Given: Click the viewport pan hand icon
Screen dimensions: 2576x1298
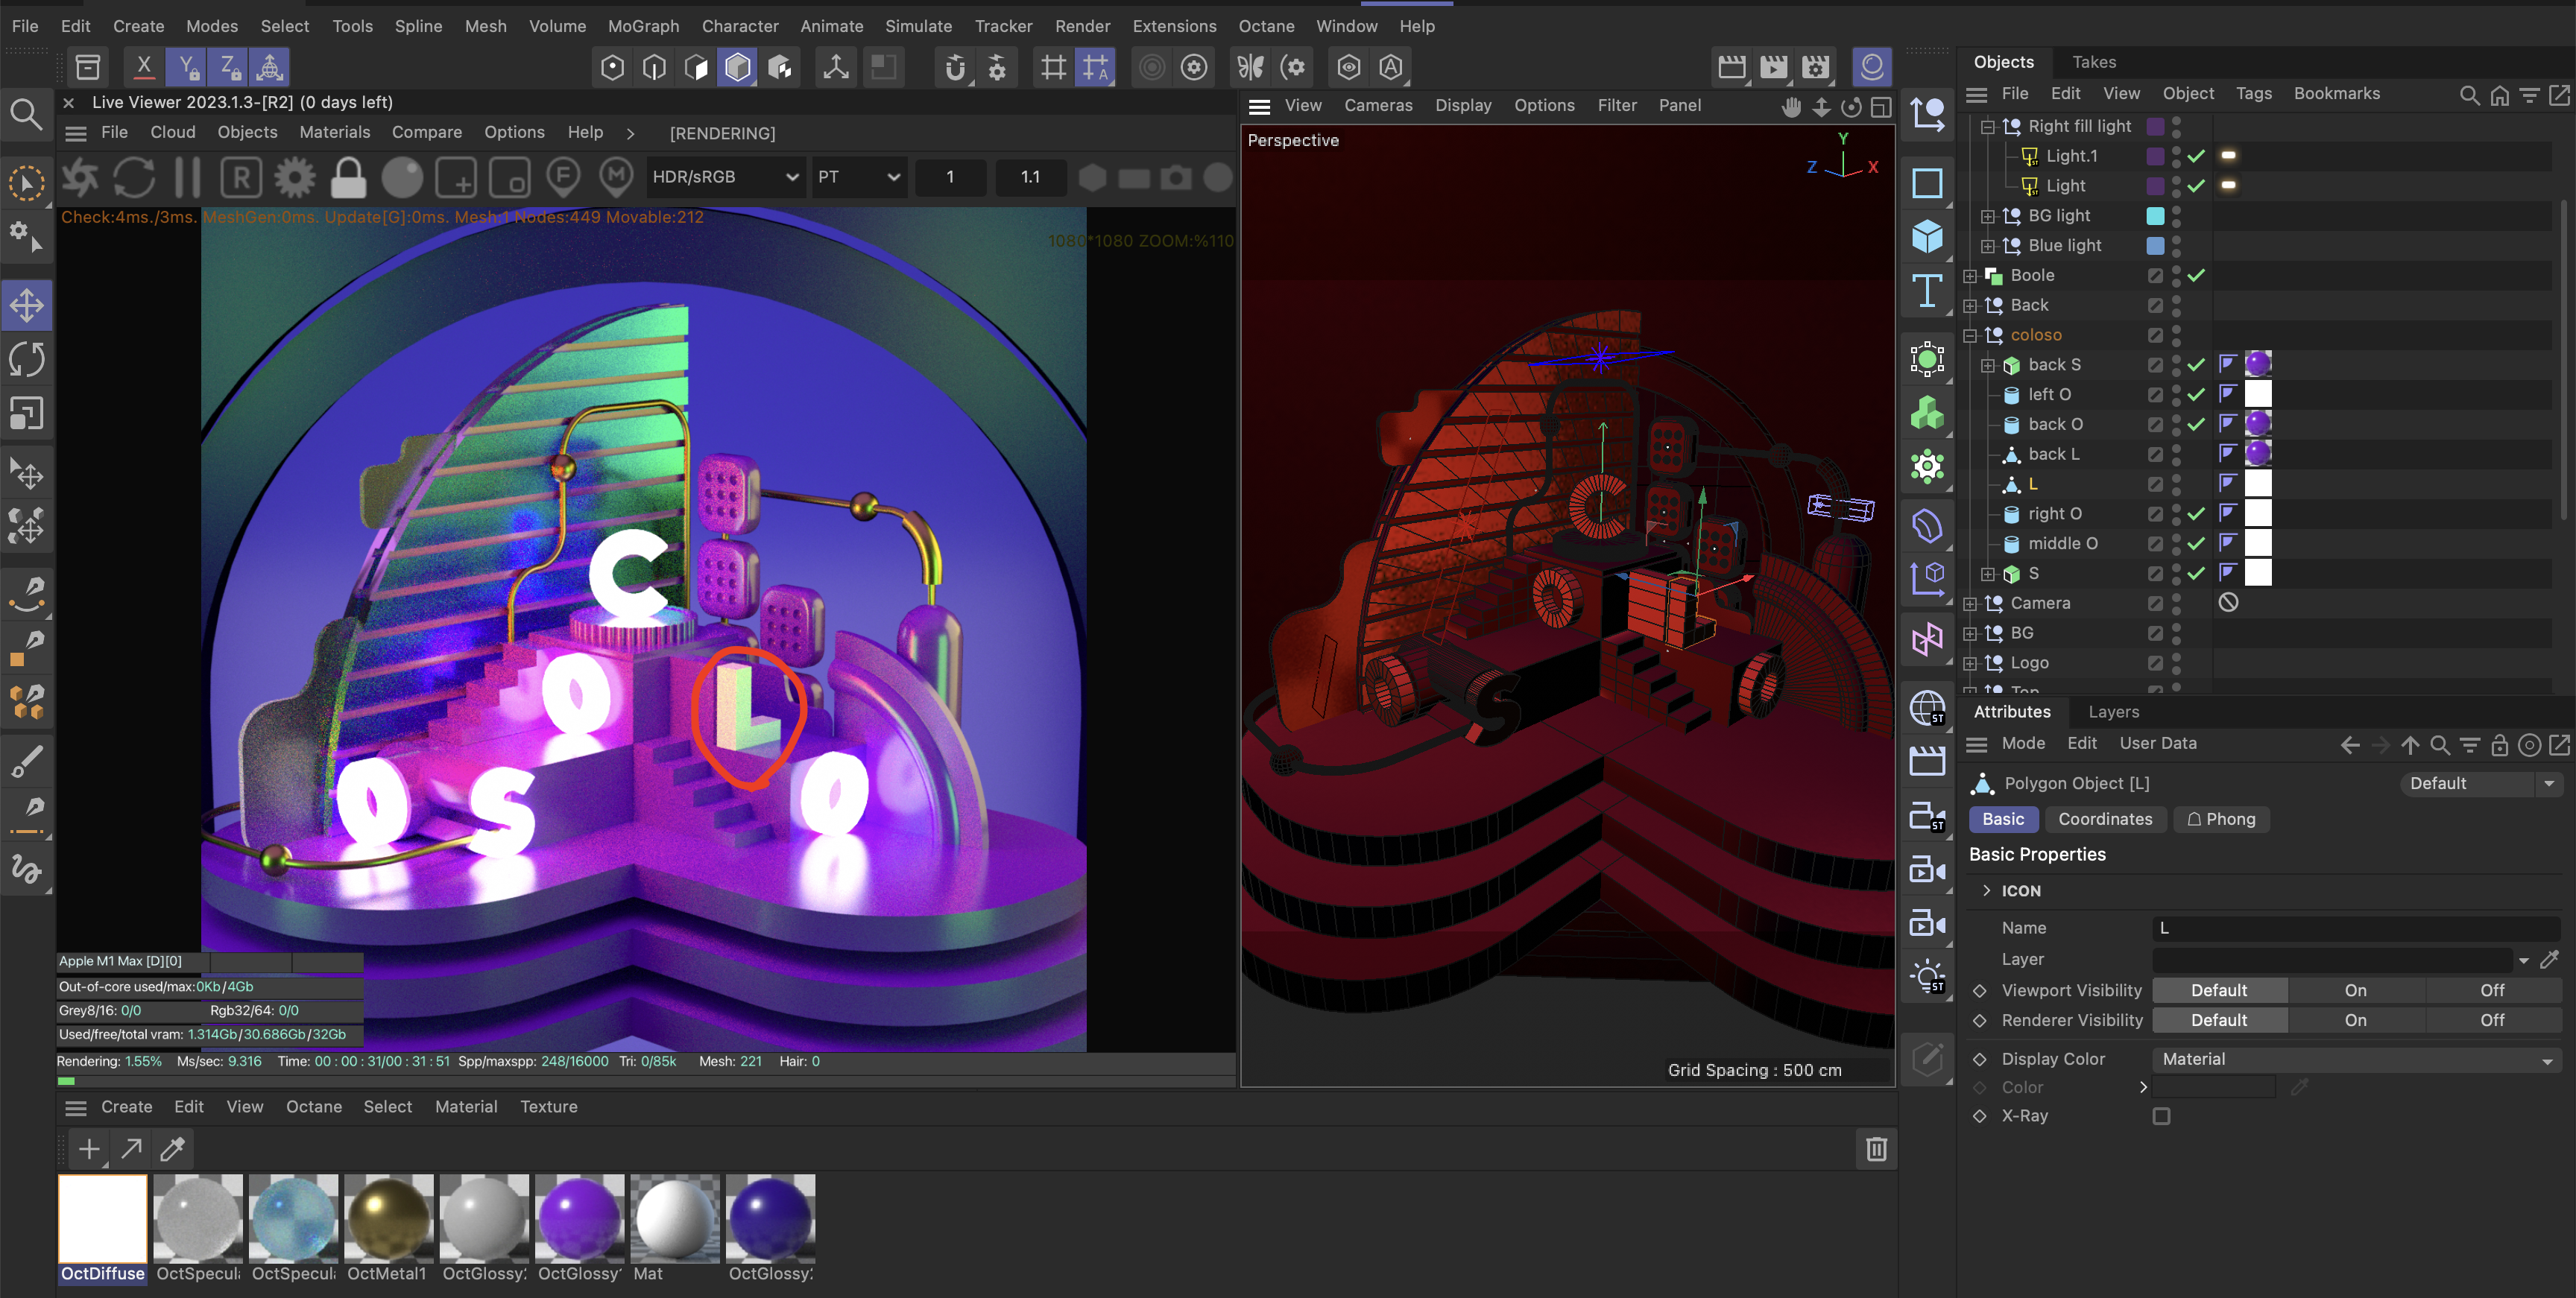Looking at the screenshot, I should click(x=1791, y=106).
